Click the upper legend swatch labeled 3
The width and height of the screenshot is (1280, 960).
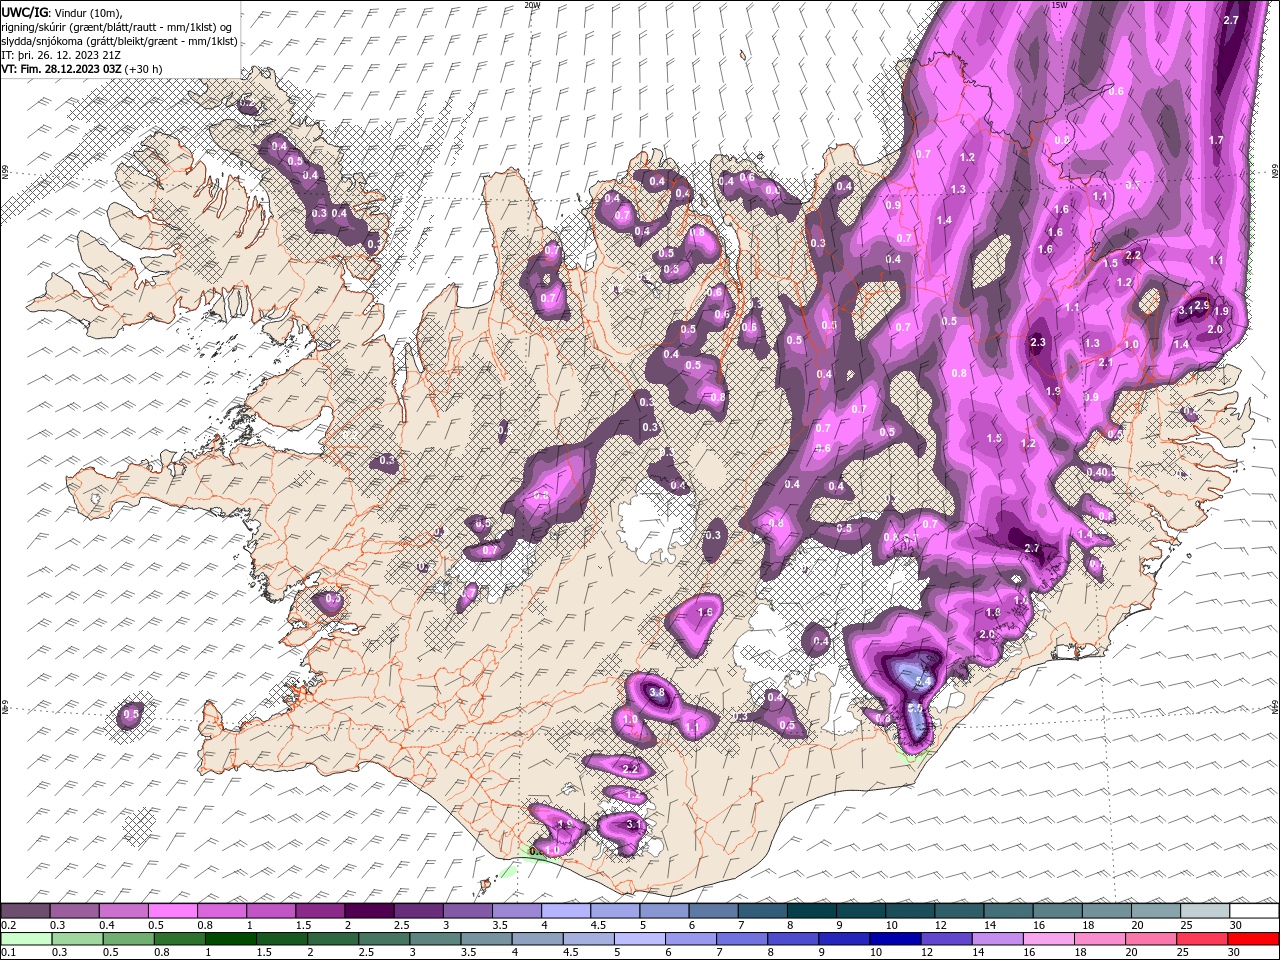tap(467, 910)
